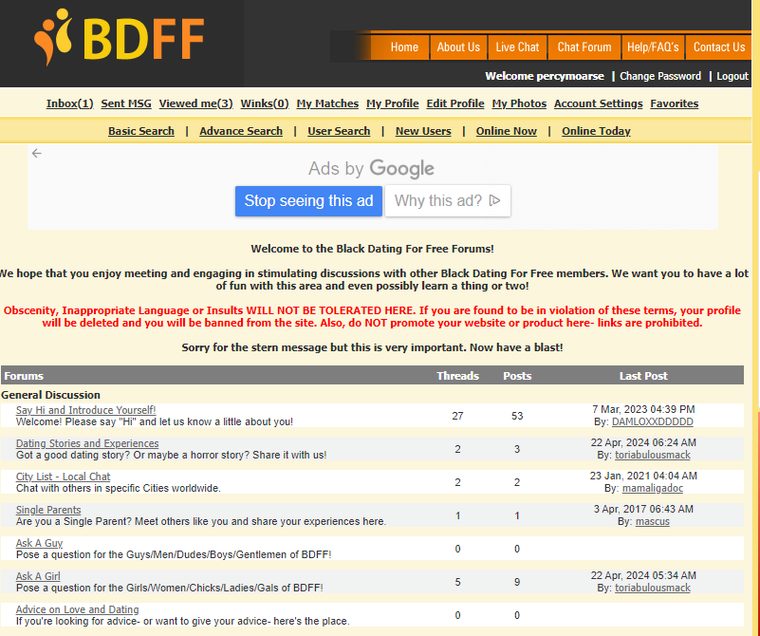This screenshot has width=760, height=636.
Task: Open Say Hi and Introduce Yourself forum
Action: (x=86, y=410)
